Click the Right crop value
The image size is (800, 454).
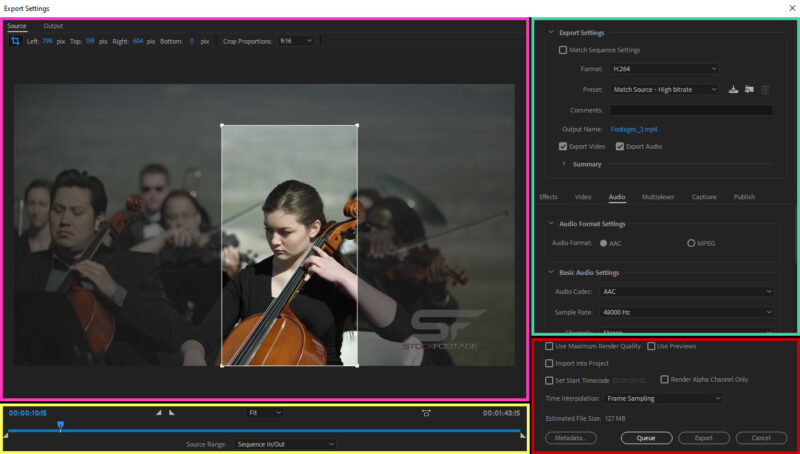[x=138, y=41]
